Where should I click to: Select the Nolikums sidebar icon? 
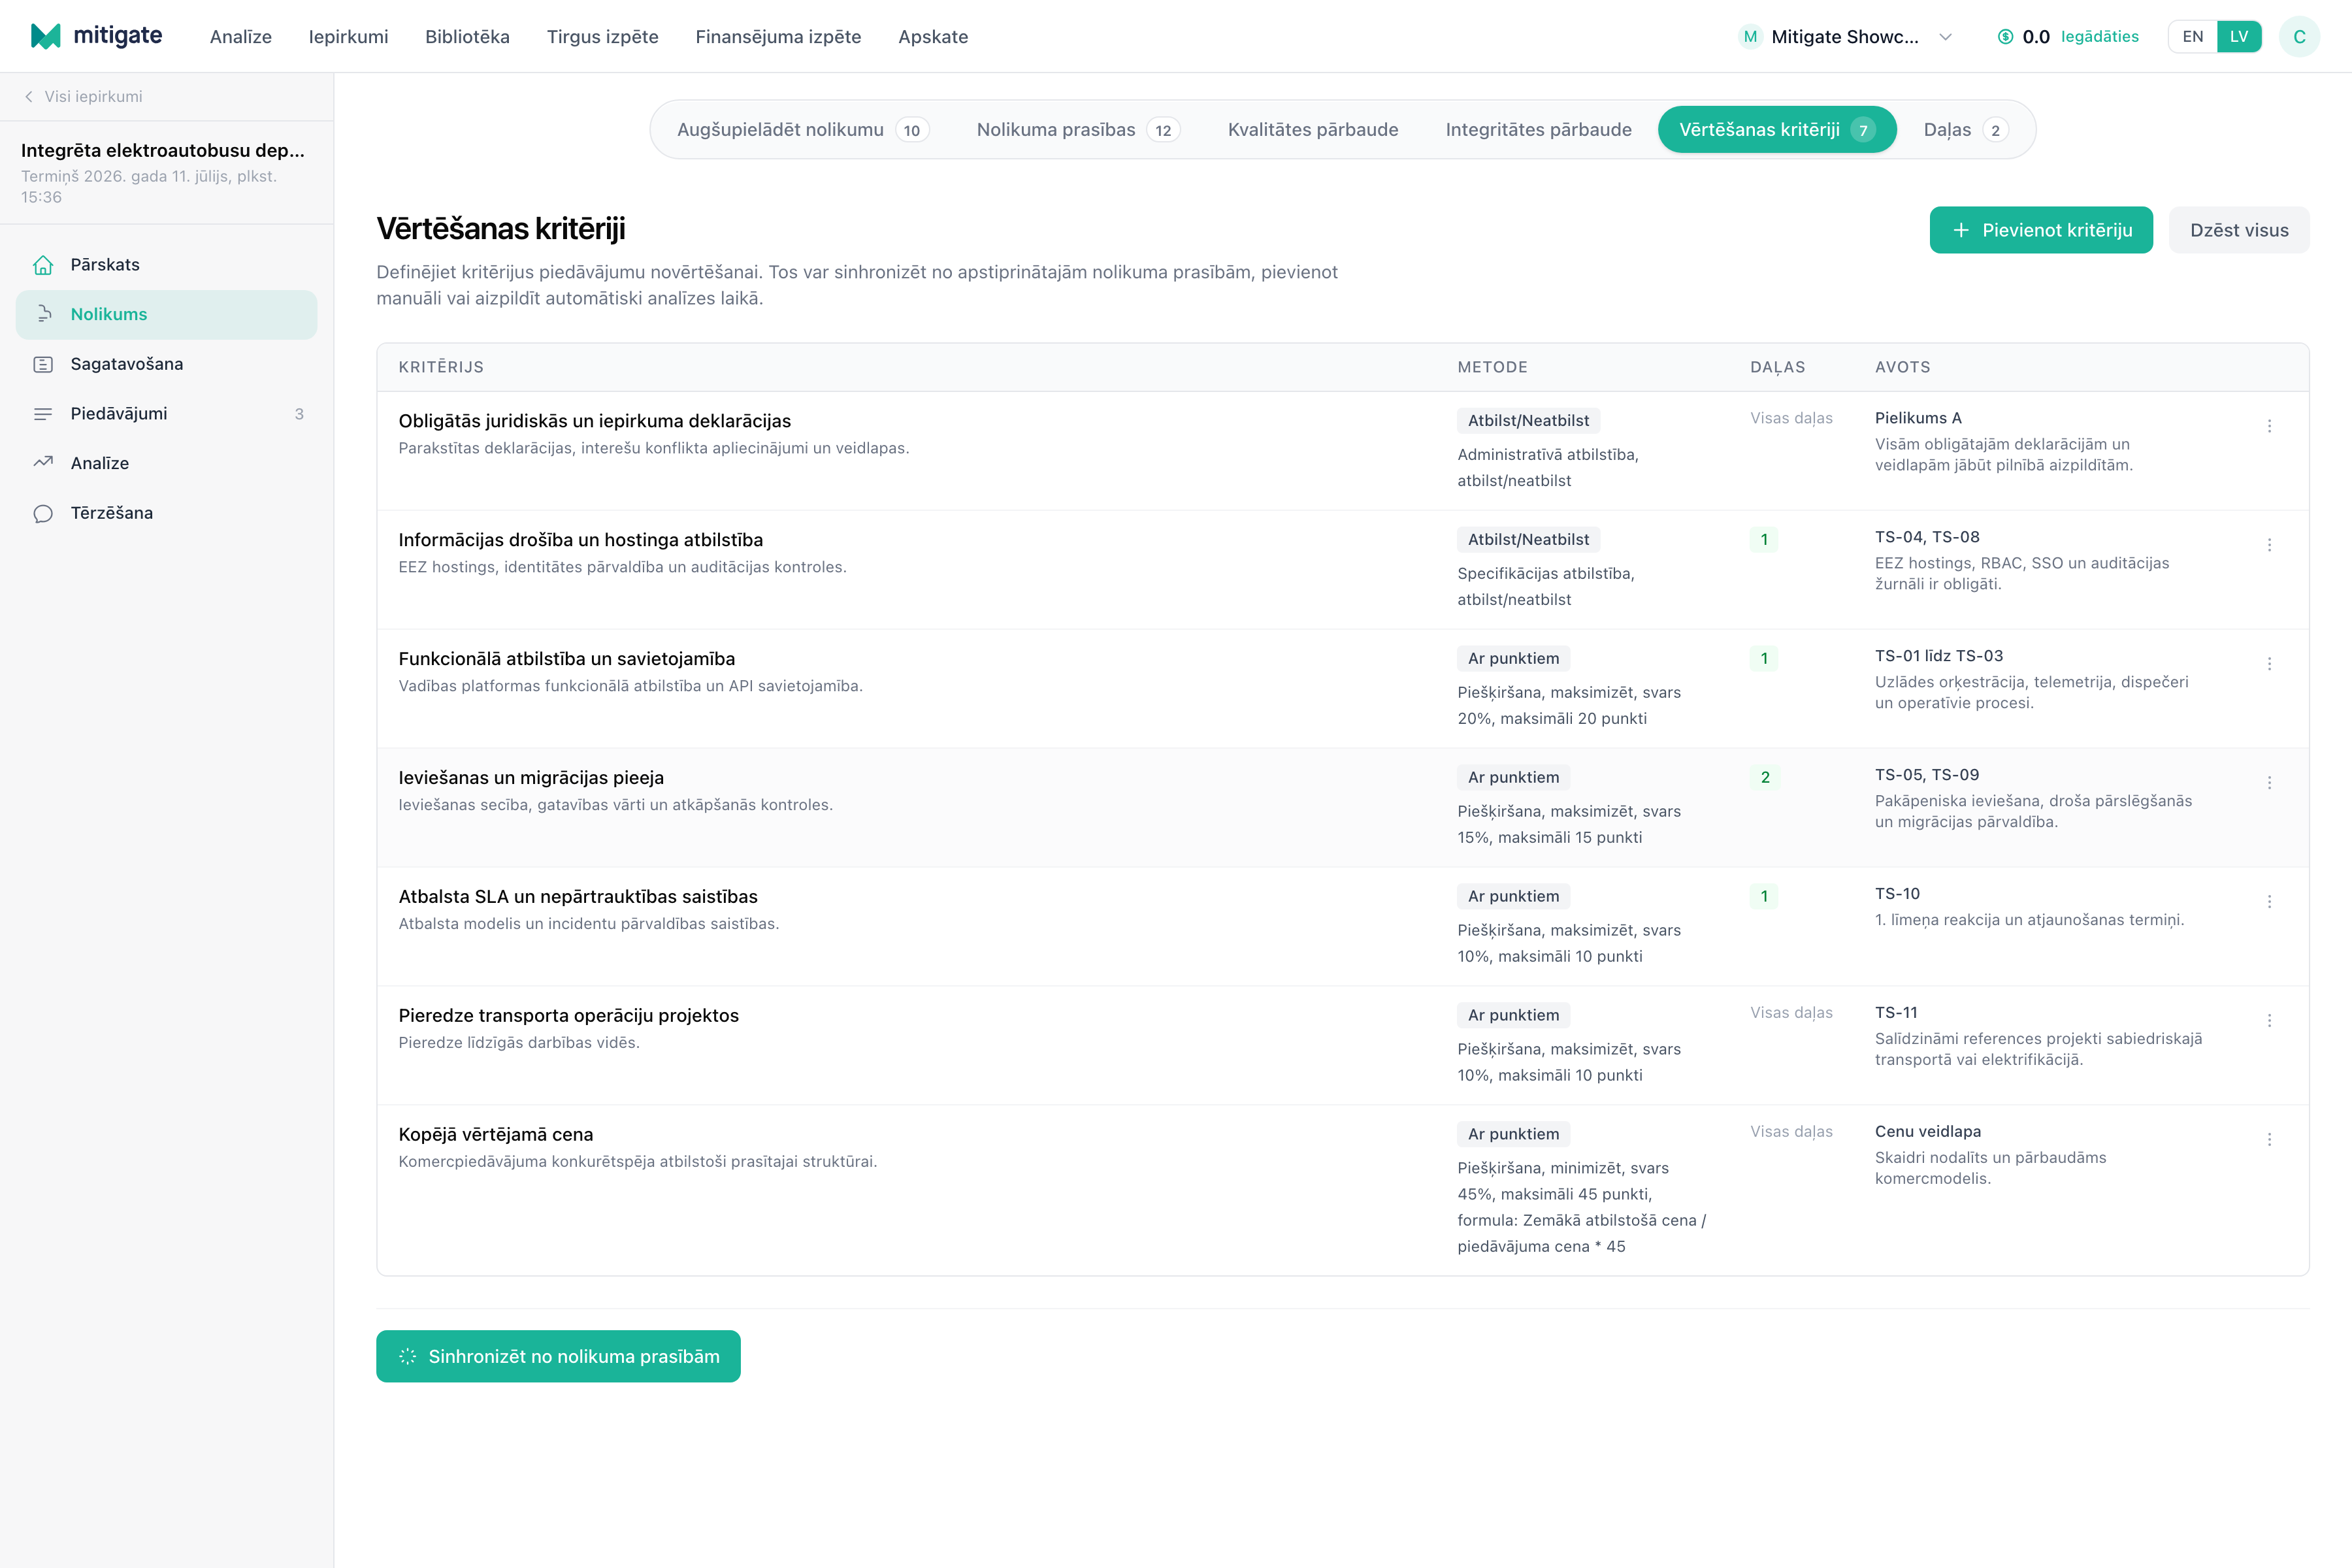(43, 314)
